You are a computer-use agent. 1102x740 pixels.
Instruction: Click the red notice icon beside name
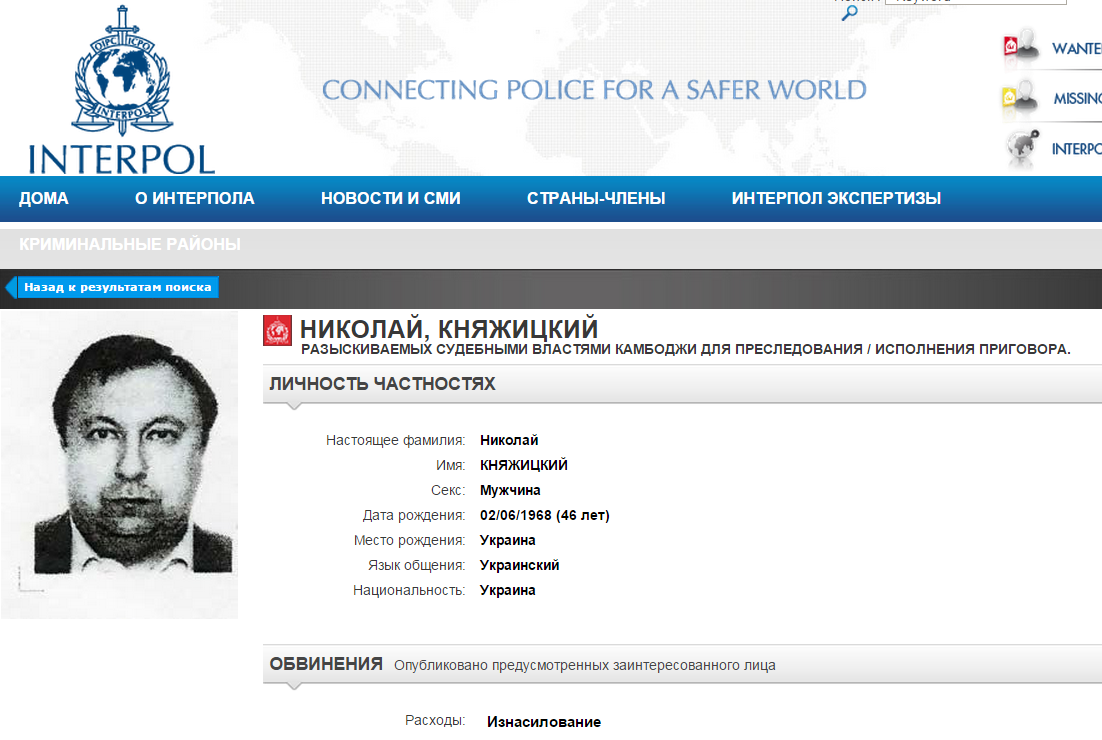[277, 330]
